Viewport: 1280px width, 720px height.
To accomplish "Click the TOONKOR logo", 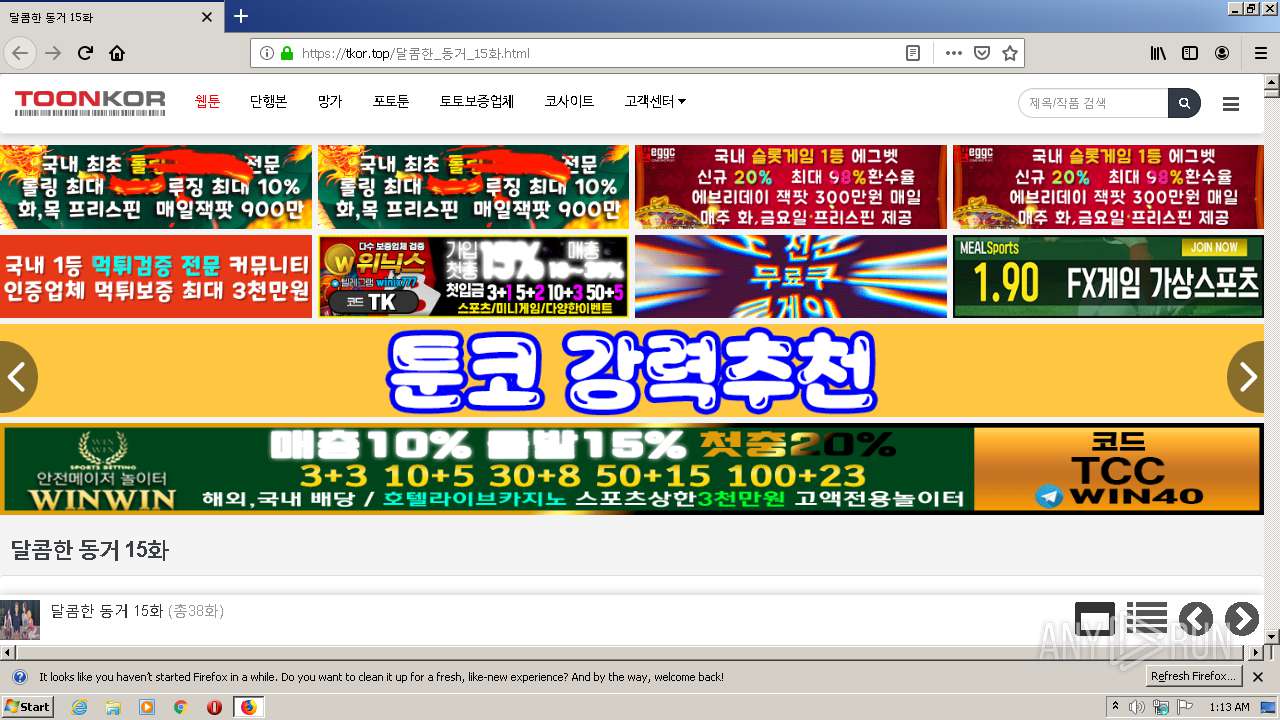I will click(90, 102).
